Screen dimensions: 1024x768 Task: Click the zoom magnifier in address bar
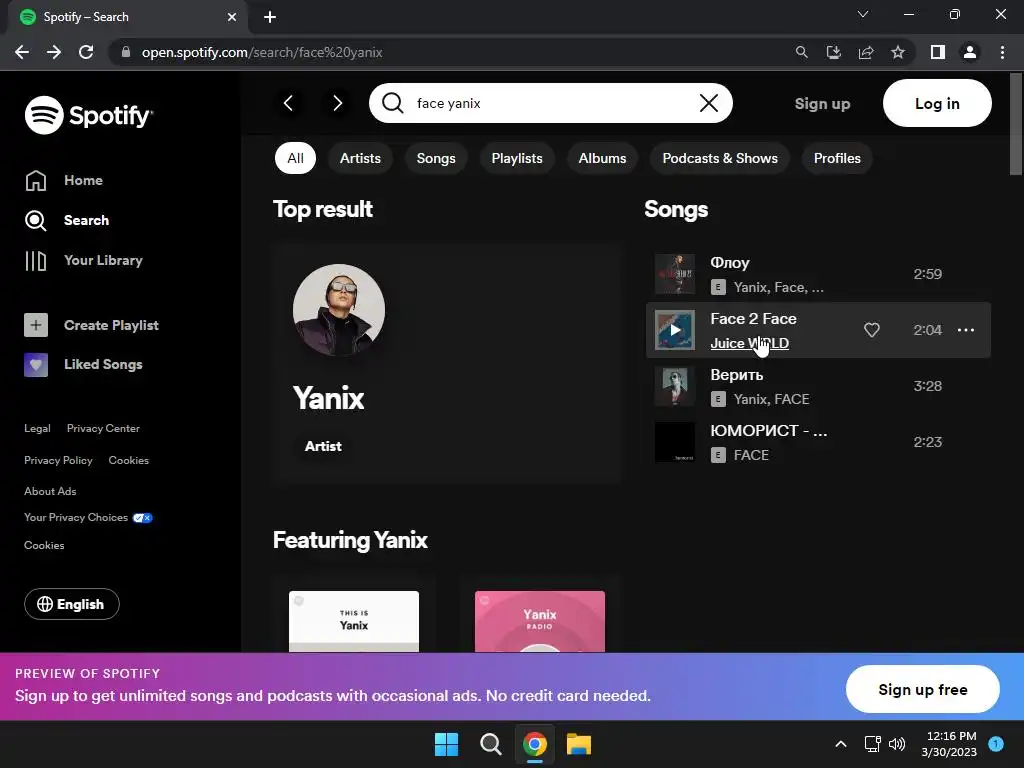point(801,52)
